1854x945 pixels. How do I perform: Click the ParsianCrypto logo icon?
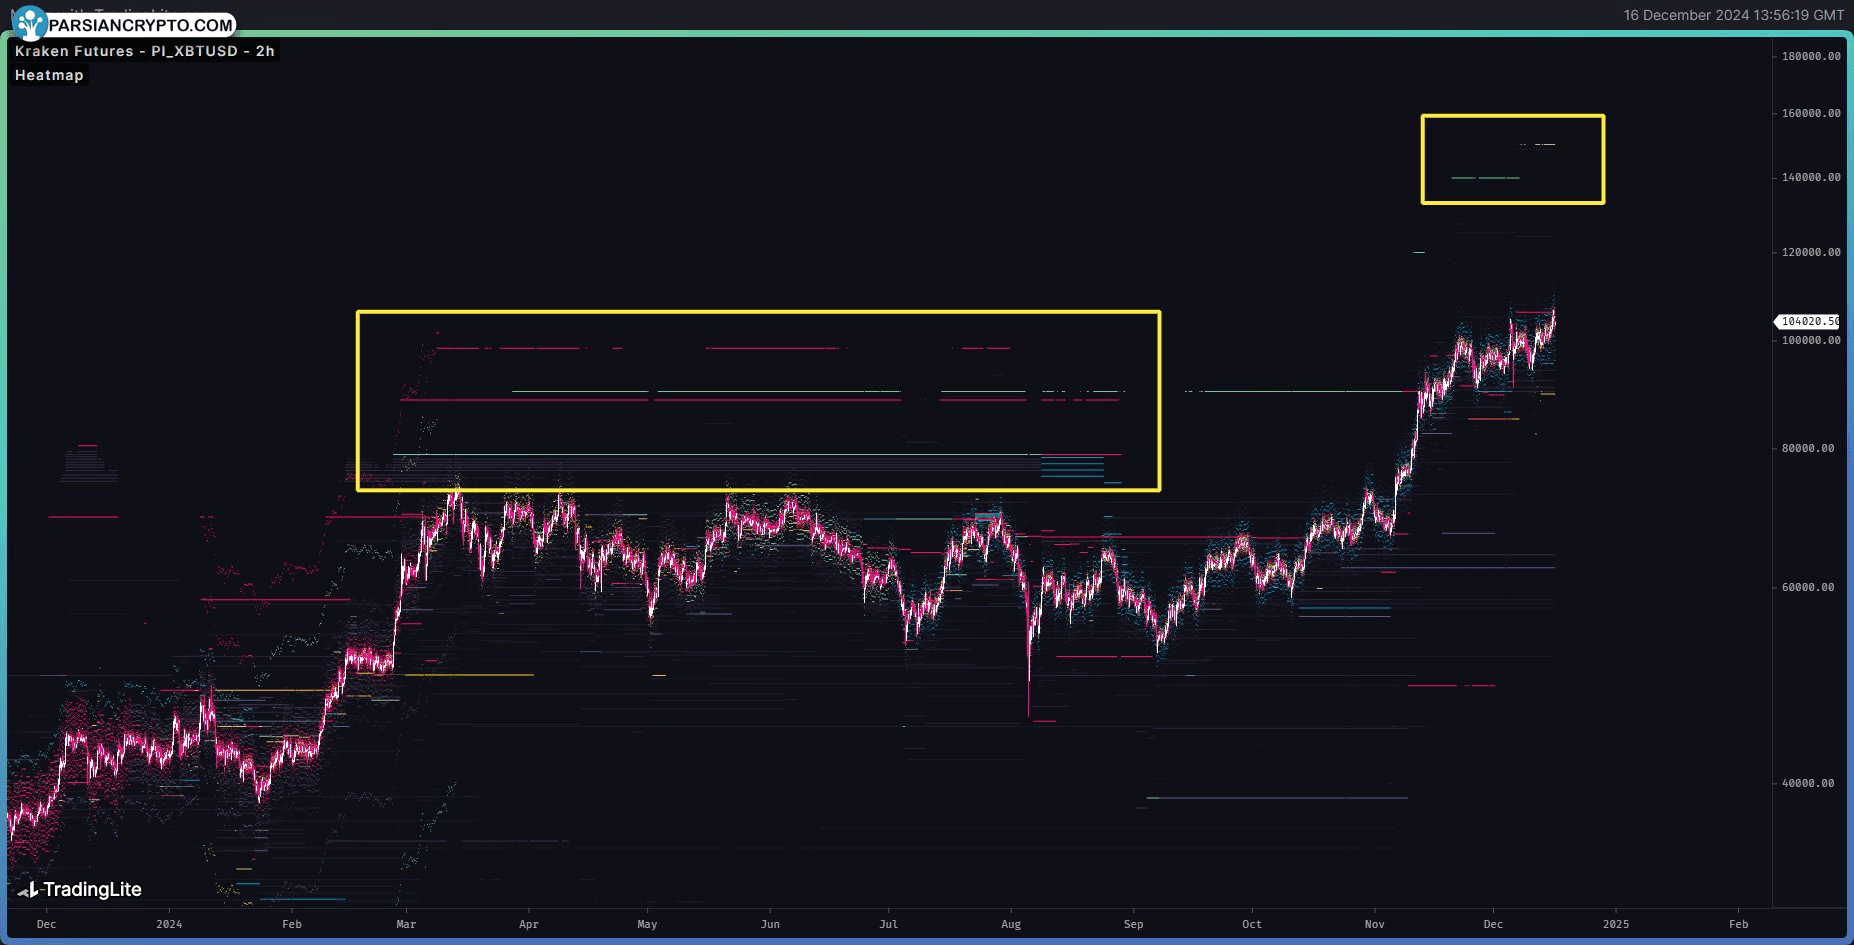[29, 22]
